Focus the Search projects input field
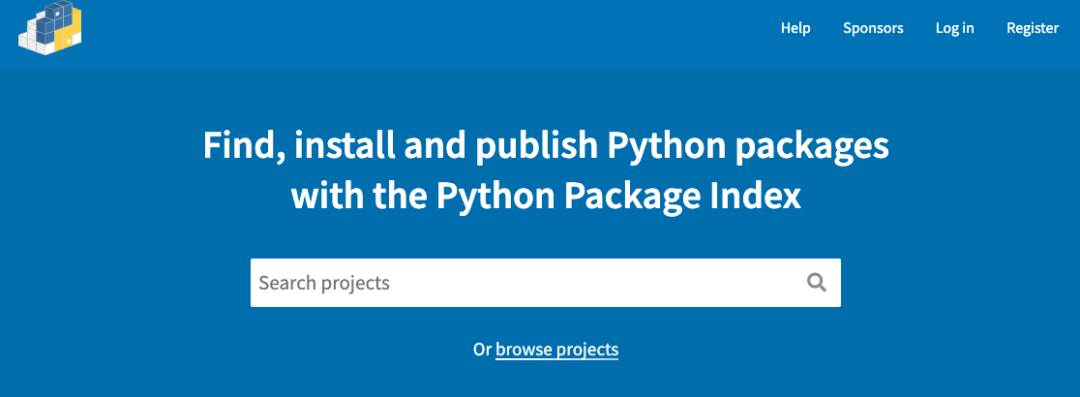Viewport: 1080px width, 397px height. 546,283
